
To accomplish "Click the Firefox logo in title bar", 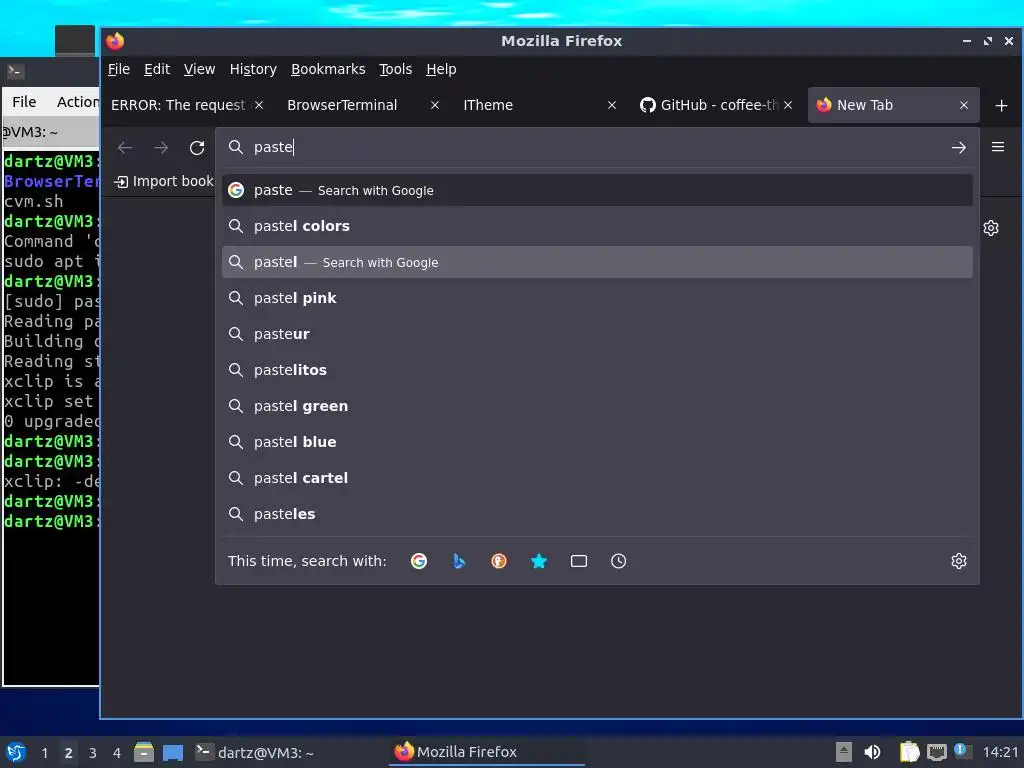I will 115,41.
